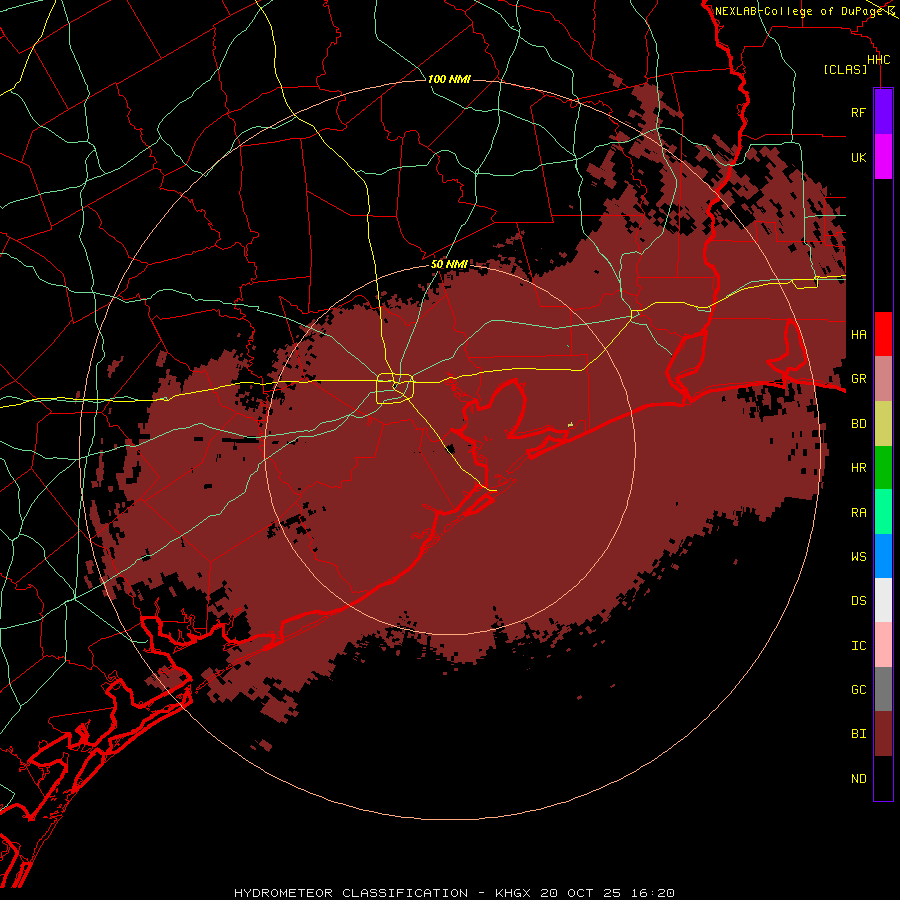Click the HA legend label

tap(858, 335)
